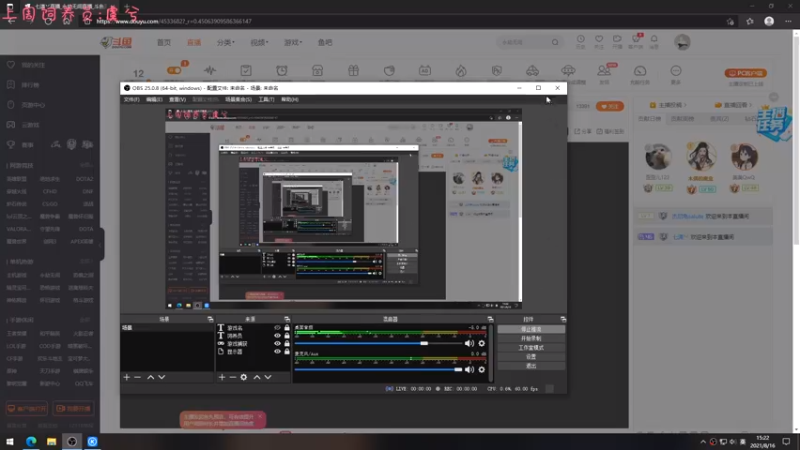Open the Douyu notifications bell icon
Screen dimensions: 800x450
[x=654, y=41]
